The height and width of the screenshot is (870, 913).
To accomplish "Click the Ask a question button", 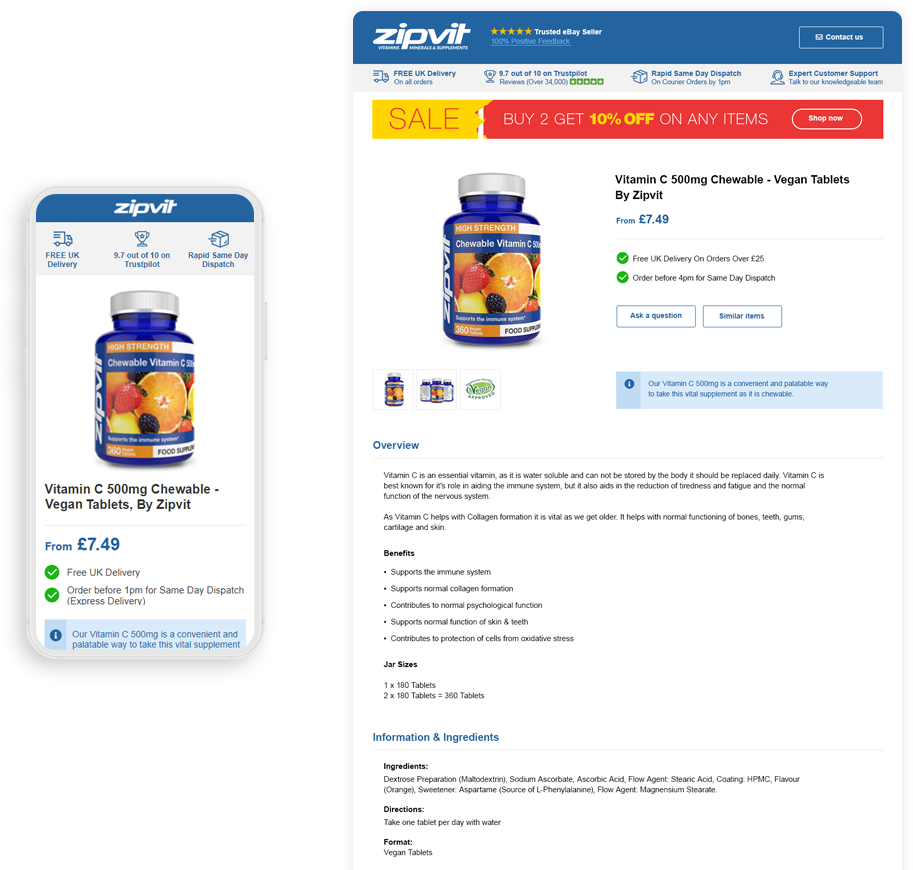I will pos(656,316).
